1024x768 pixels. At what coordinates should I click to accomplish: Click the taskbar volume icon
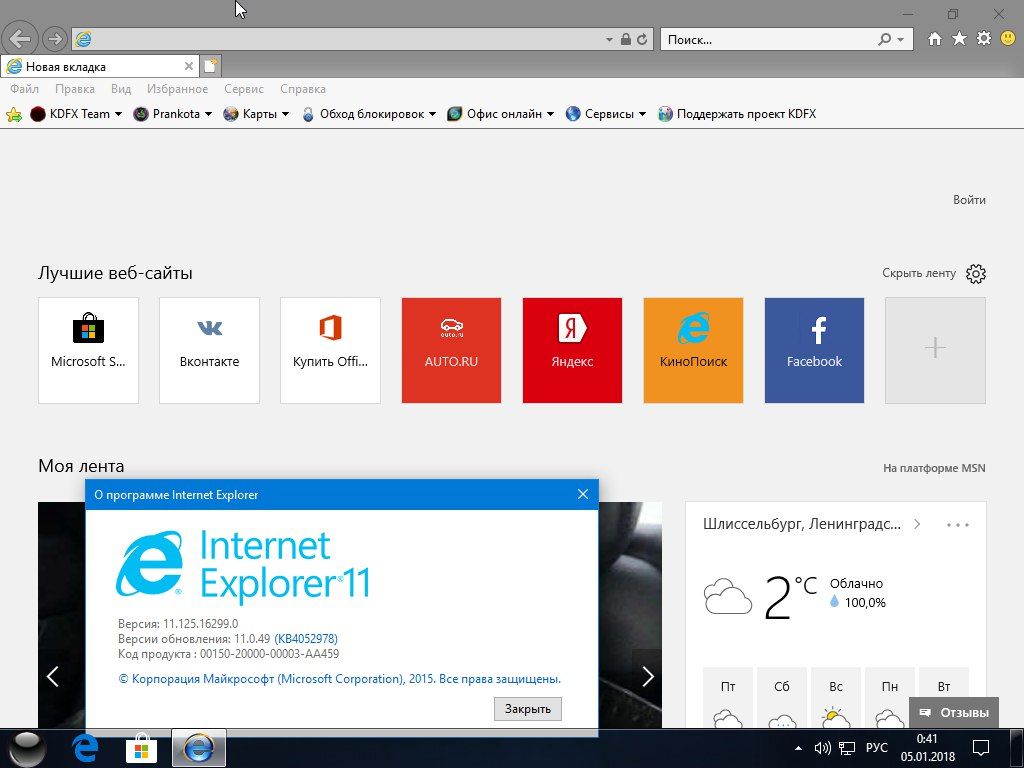[x=823, y=747]
